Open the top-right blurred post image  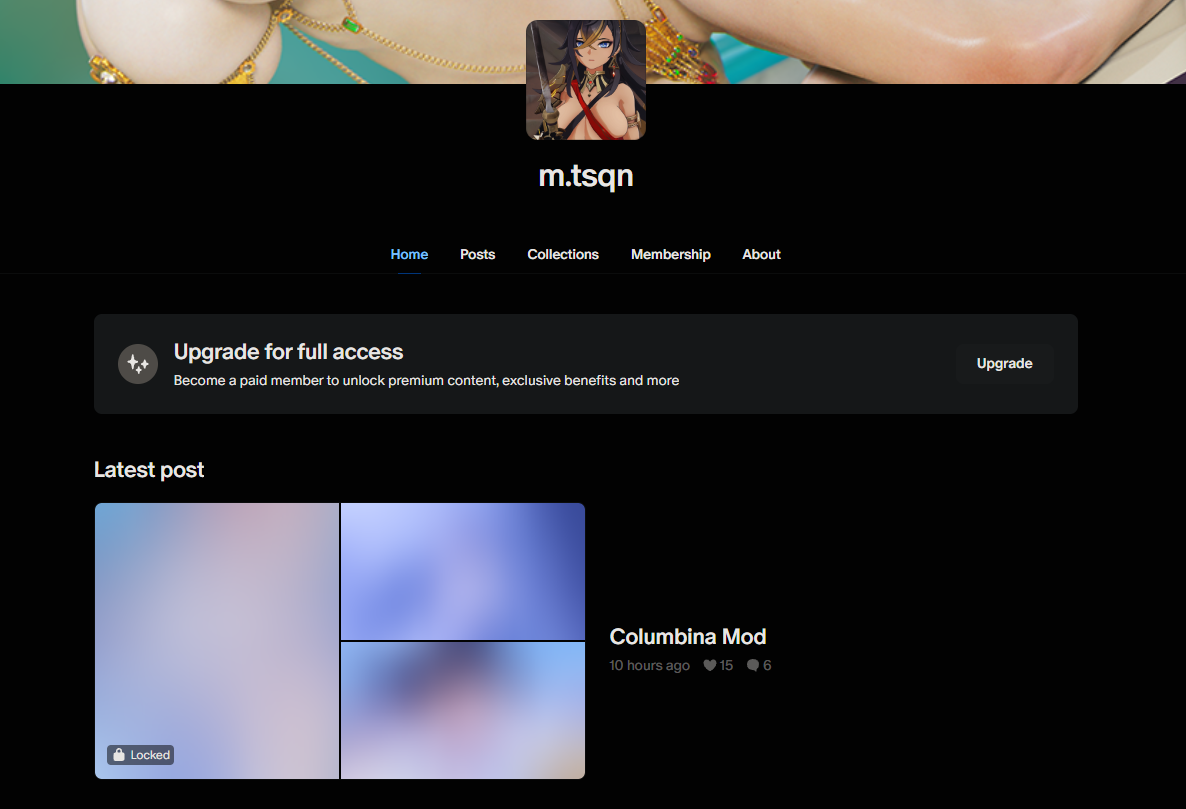(x=463, y=572)
